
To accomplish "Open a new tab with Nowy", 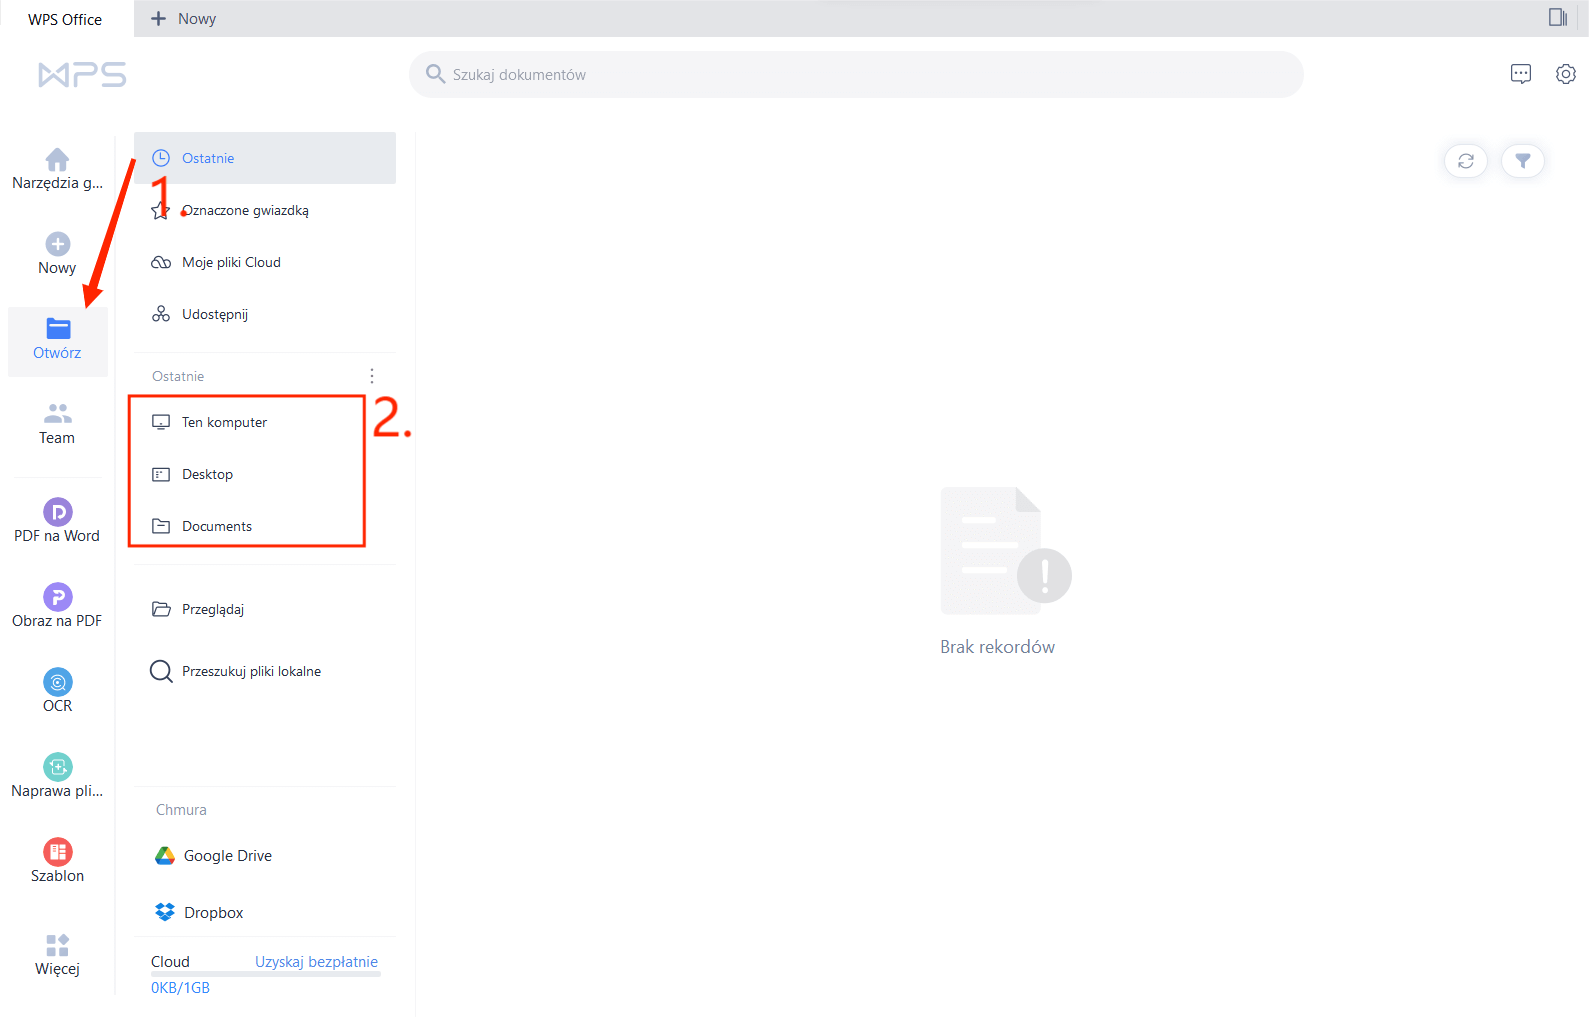I will tap(183, 19).
